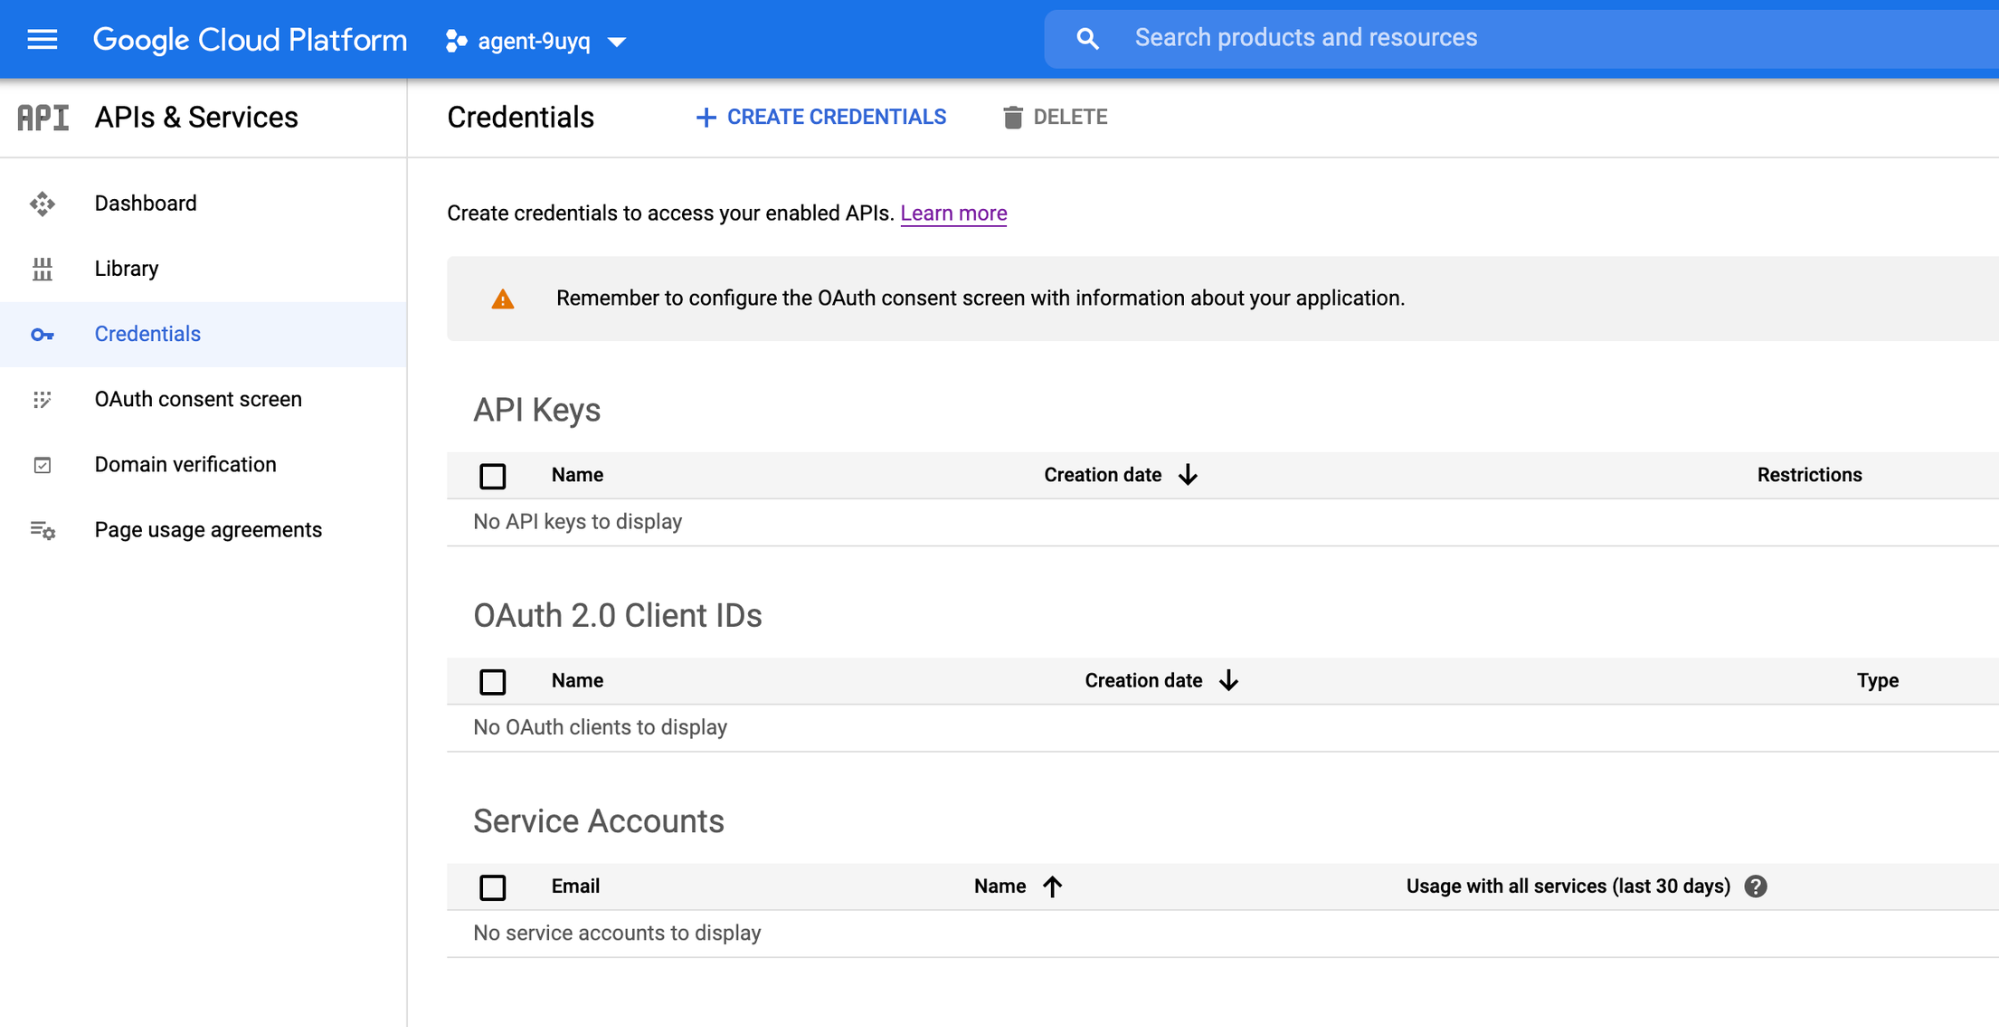Sort Service Accounts by Email
This screenshot has width=1999, height=1027.
(x=575, y=886)
